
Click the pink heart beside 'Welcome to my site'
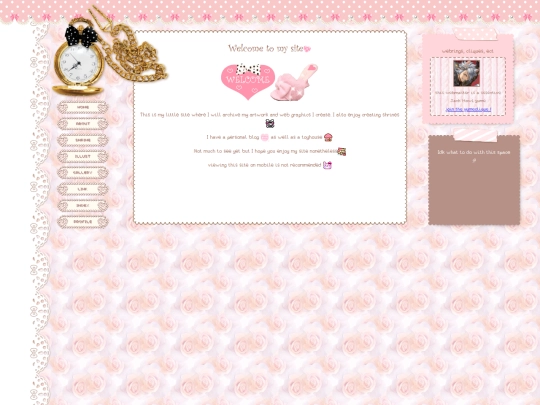(x=307, y=49)
